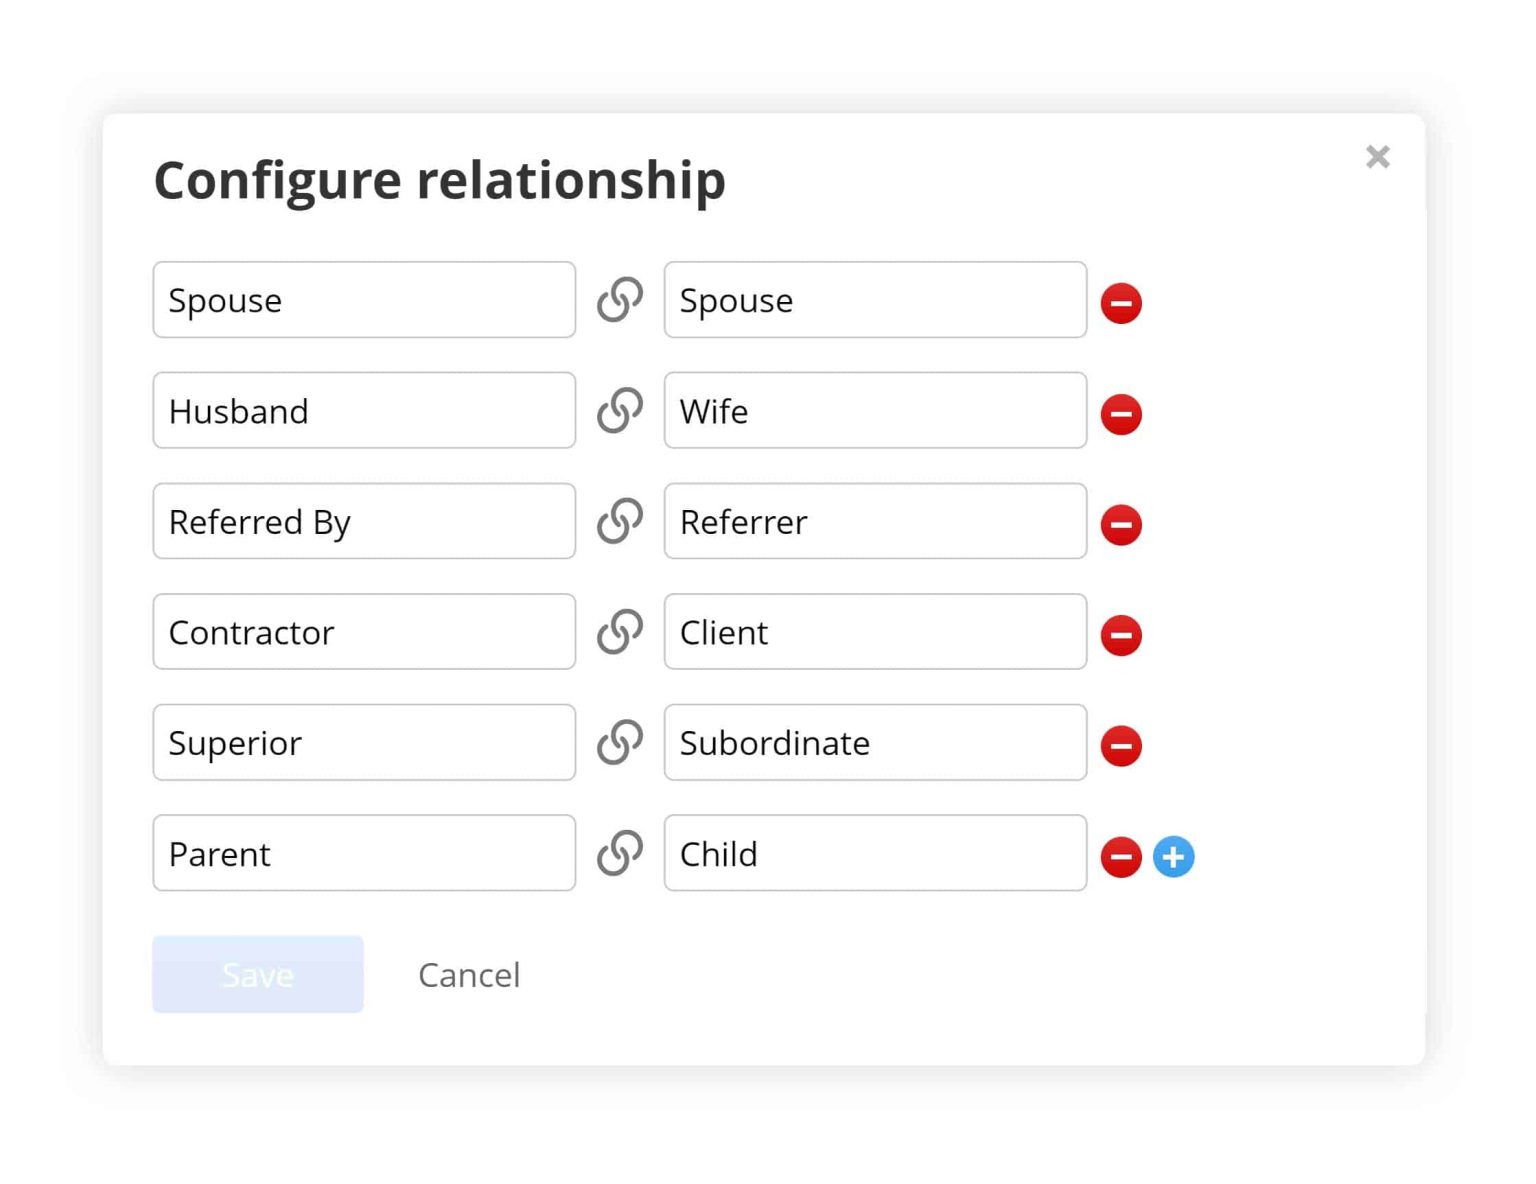Viewport: 1536px width, 1184px height.
Task: Remove the Contractor and Client pair
Action: pyautogui.click(x=1121, y=635)
